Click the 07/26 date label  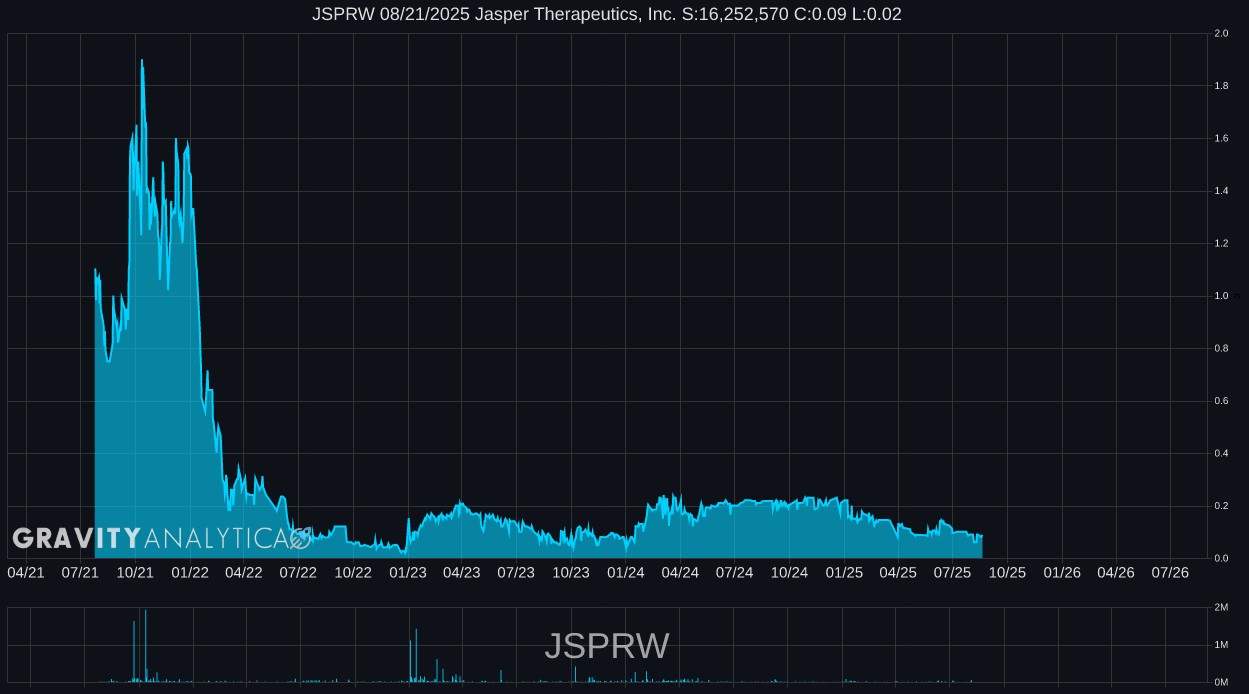[x=1170, y=572]
